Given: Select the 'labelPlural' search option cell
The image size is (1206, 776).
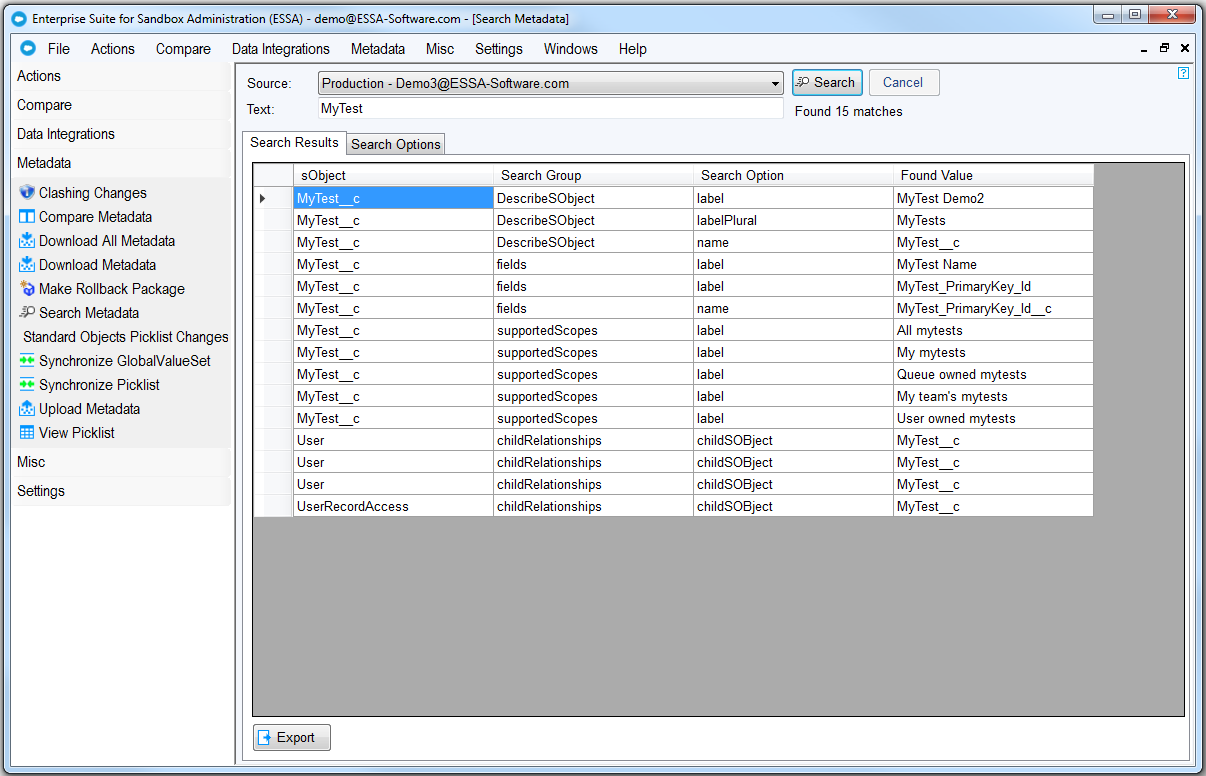Looking at the screenshot, I should 793,220.
